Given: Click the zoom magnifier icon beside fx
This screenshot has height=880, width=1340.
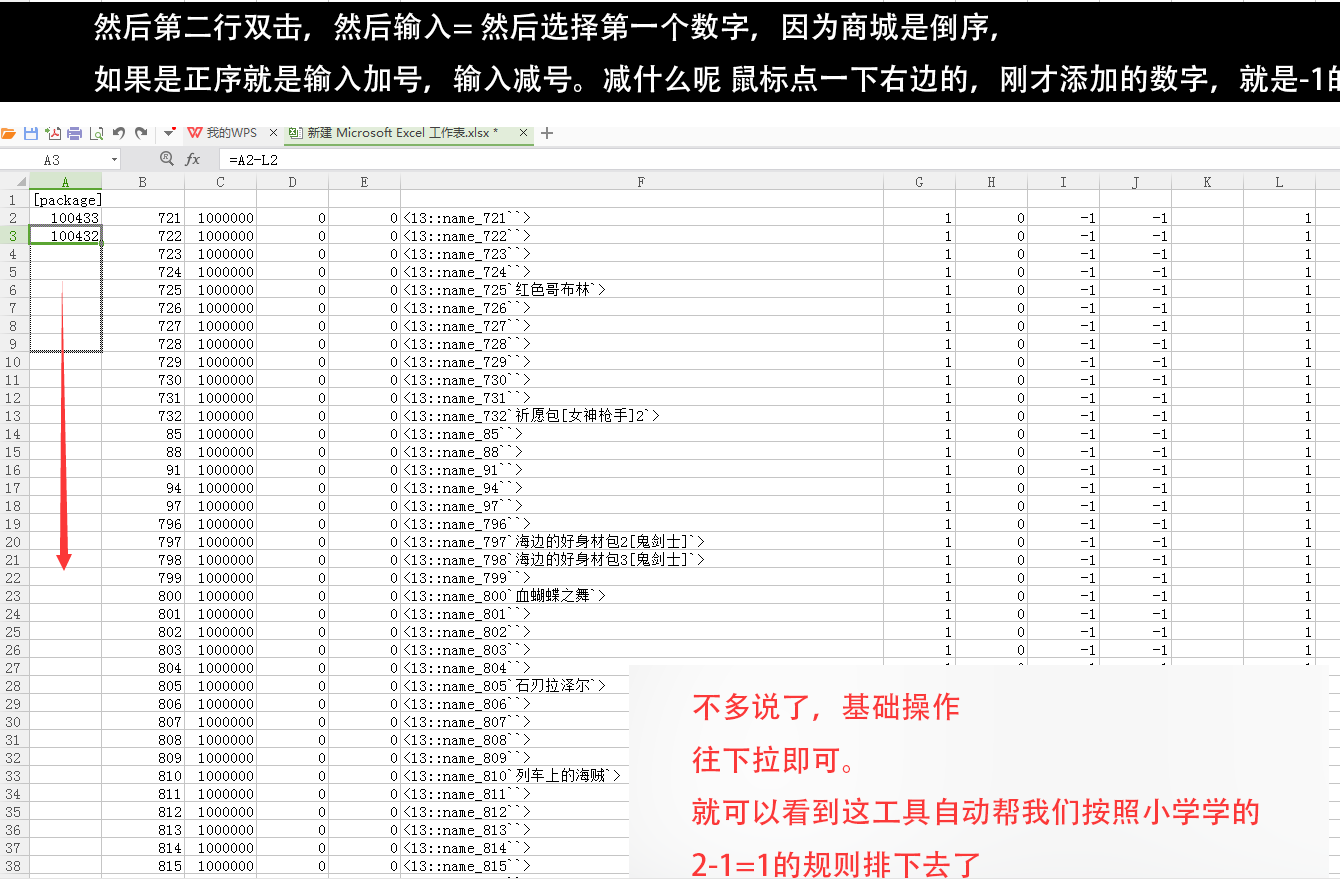Looking at the screenshot, I should click(167, 159).
